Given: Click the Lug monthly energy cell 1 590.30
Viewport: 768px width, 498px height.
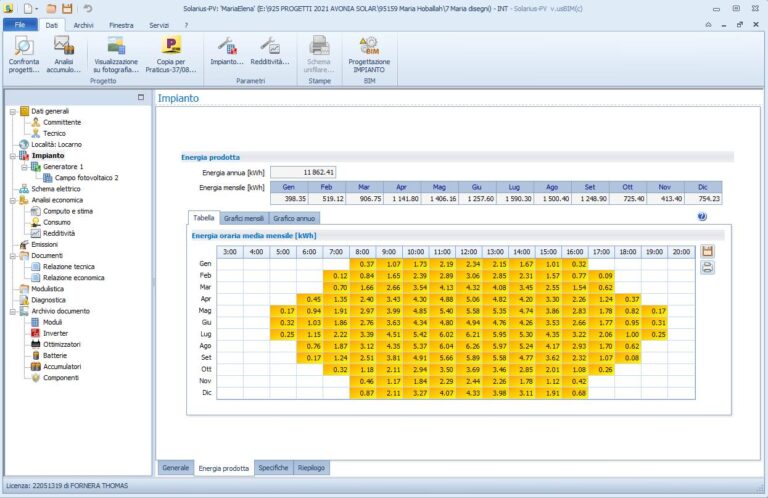Looking at the screenshot, I should [x=514, y=199].
